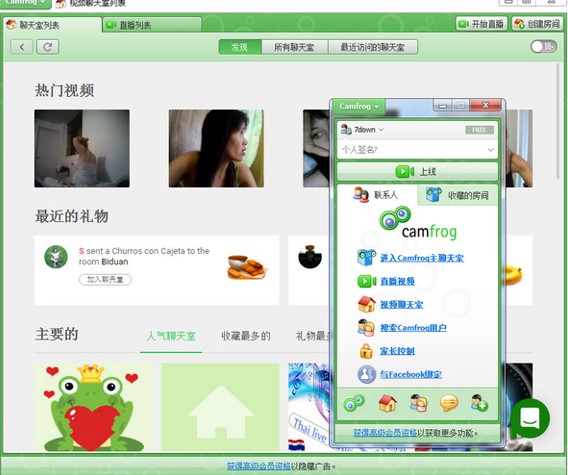The width and height of the screenshot is (568, 475).
Task: Open the green support chat bubble
Action: point(530,418)
